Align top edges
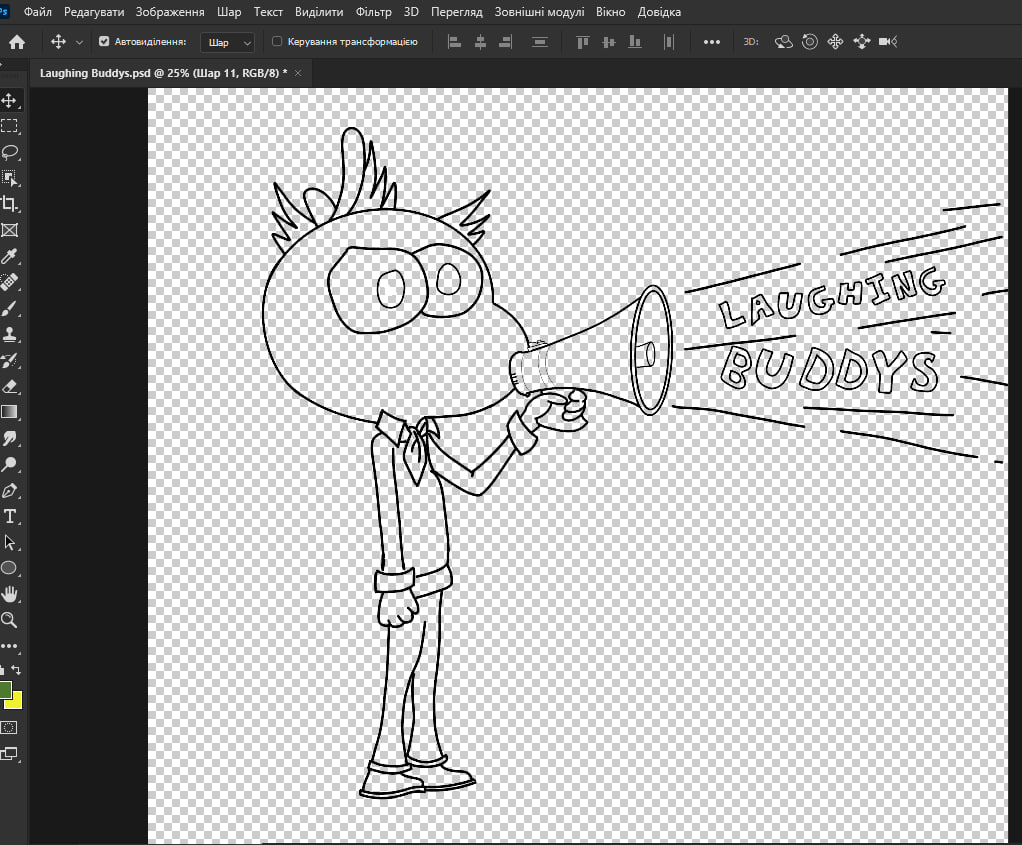 click(583, 42)
